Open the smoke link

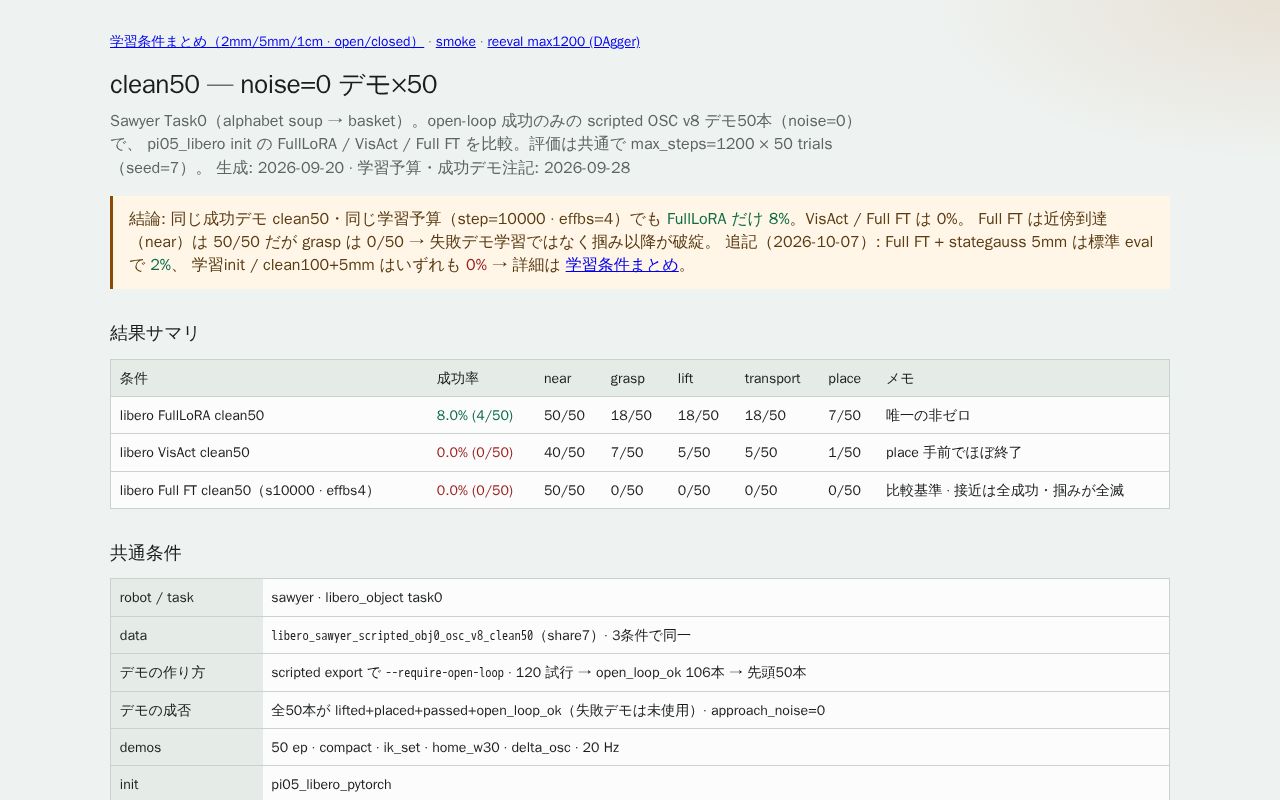456,42
